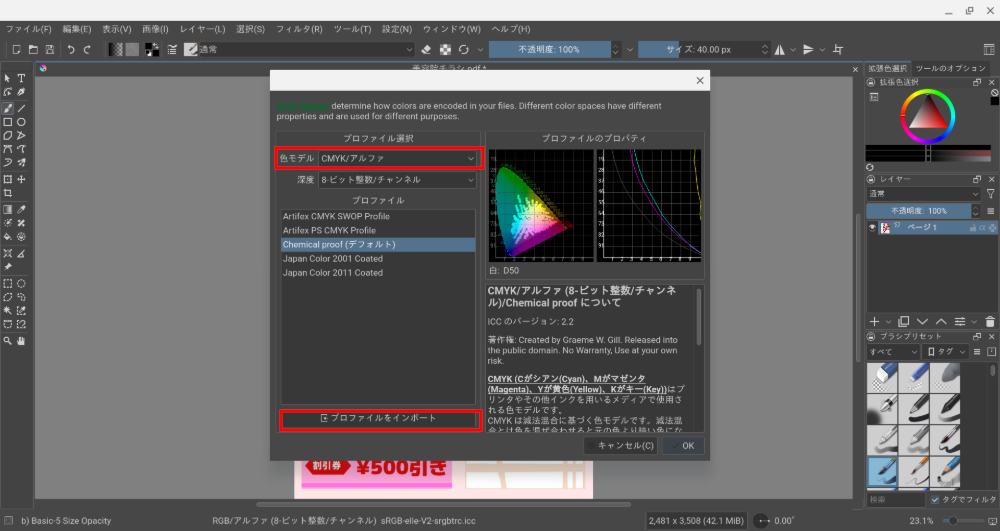This screenshot has height=531, width=1000.
Task: Click the color wheel triangle selector
Action: [x=927, y=113]
